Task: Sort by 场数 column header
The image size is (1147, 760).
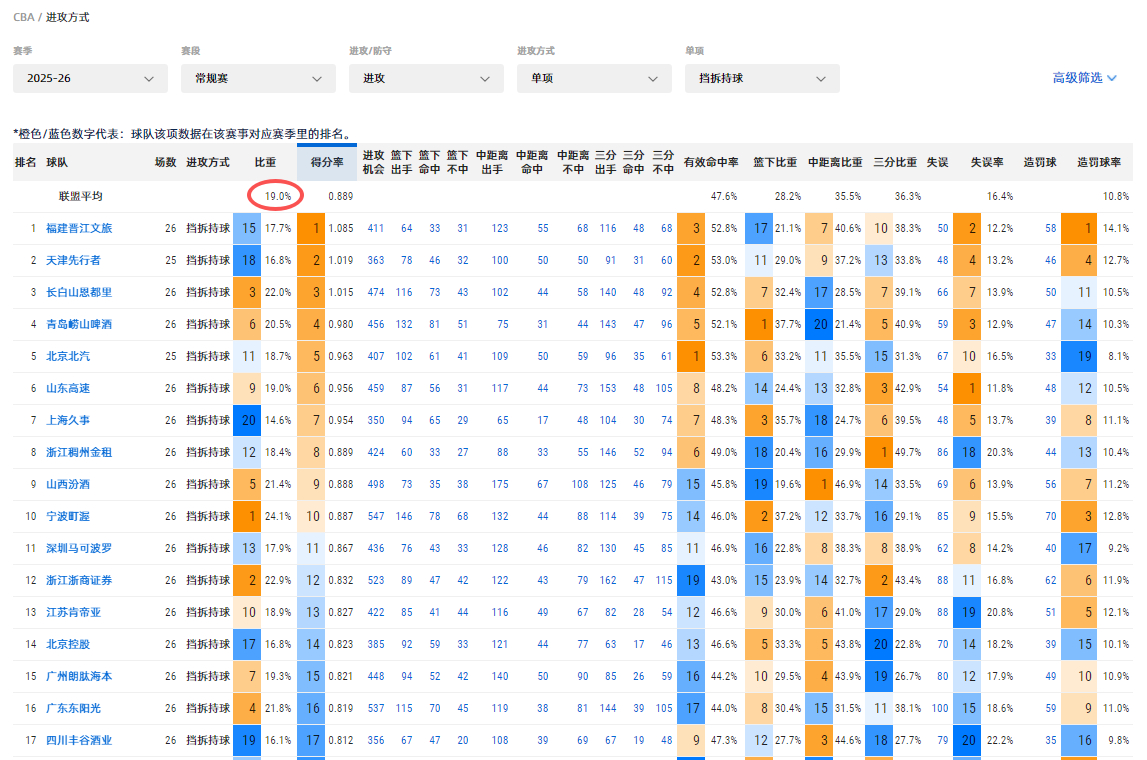Action: tap(165, 162)
